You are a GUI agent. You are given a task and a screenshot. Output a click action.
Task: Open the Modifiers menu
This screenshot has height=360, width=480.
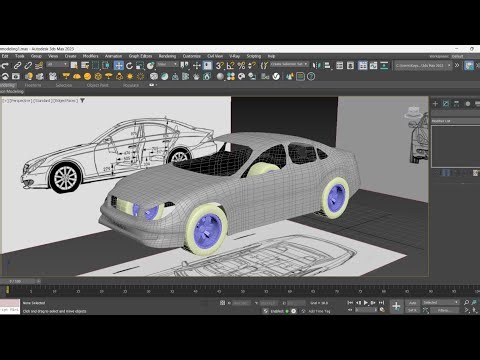(x=90, y=56)
